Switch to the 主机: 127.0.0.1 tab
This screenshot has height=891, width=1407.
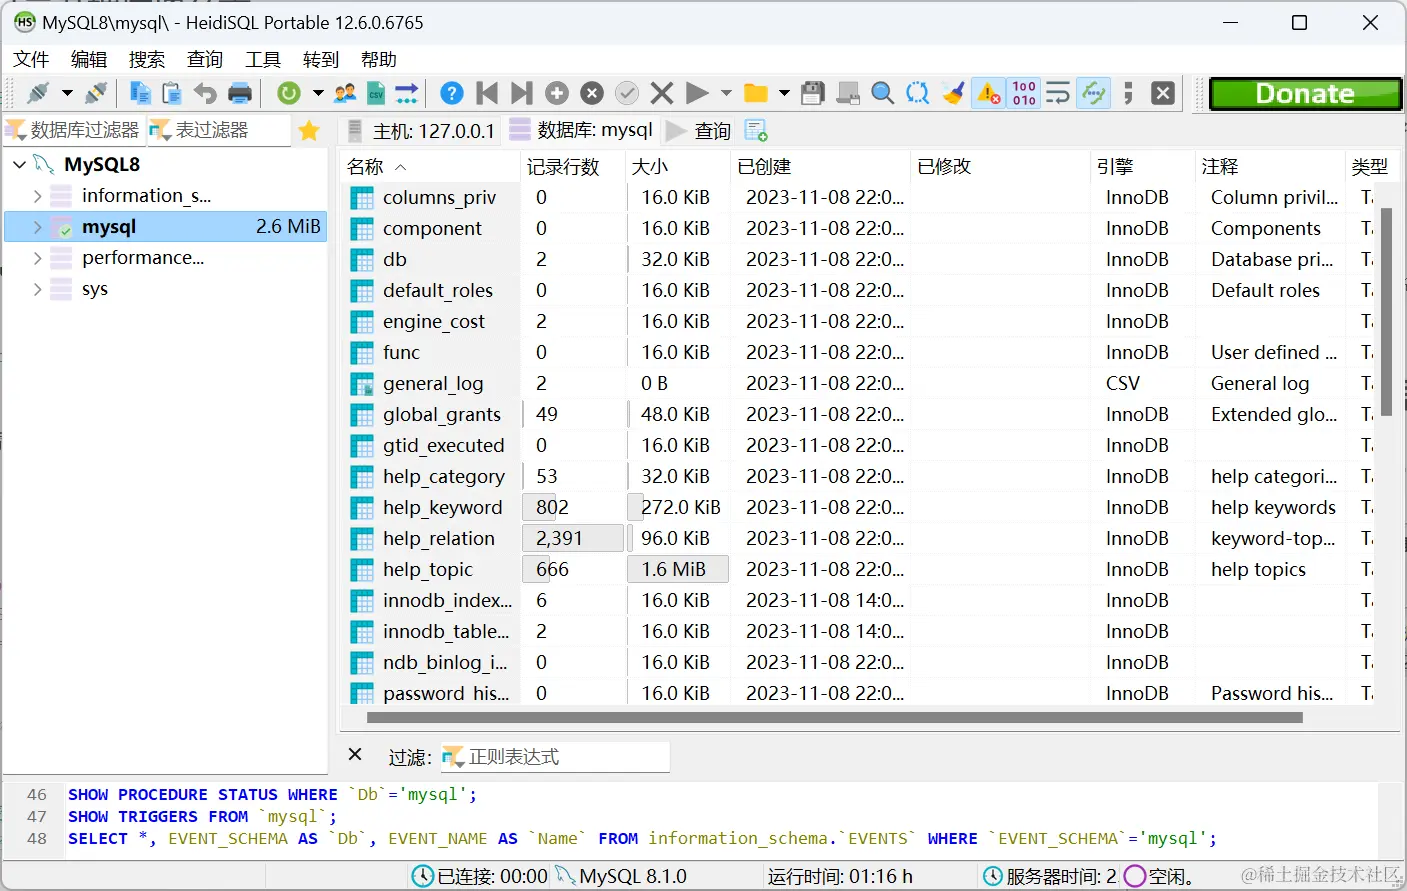click(420, 131)
